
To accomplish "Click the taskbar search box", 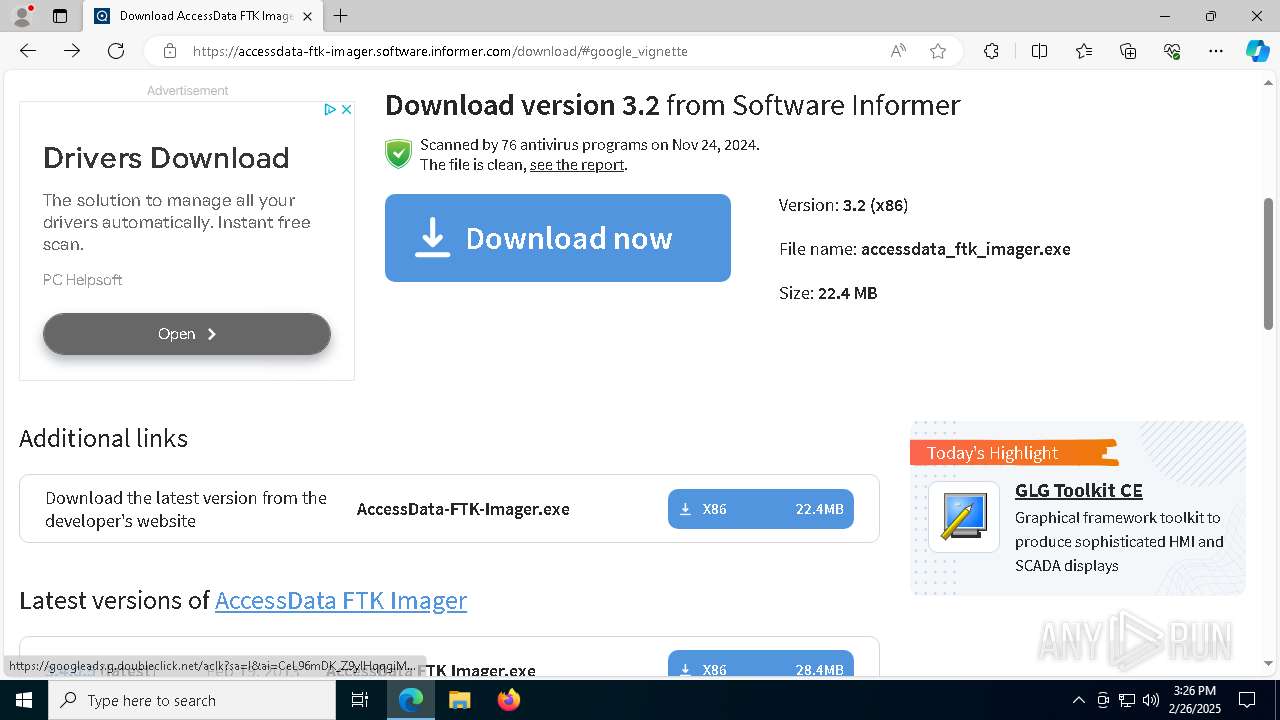I will 192,700.
